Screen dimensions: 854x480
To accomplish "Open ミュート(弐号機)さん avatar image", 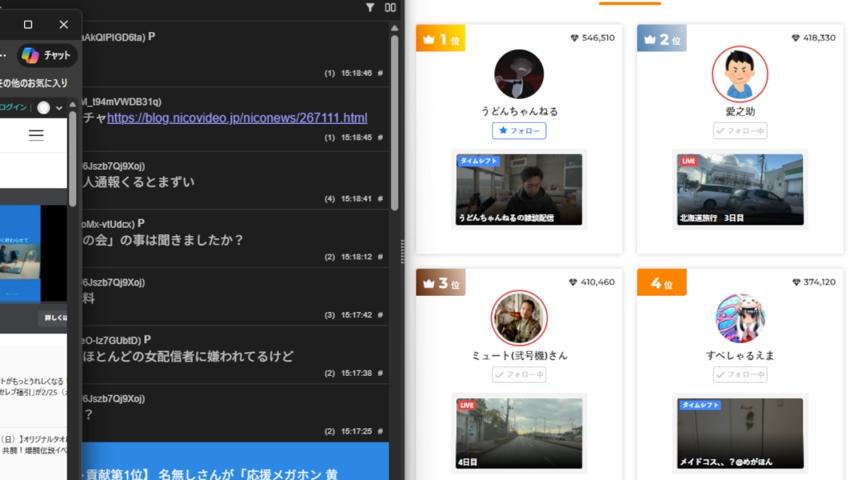I will [x=519, y=318].
